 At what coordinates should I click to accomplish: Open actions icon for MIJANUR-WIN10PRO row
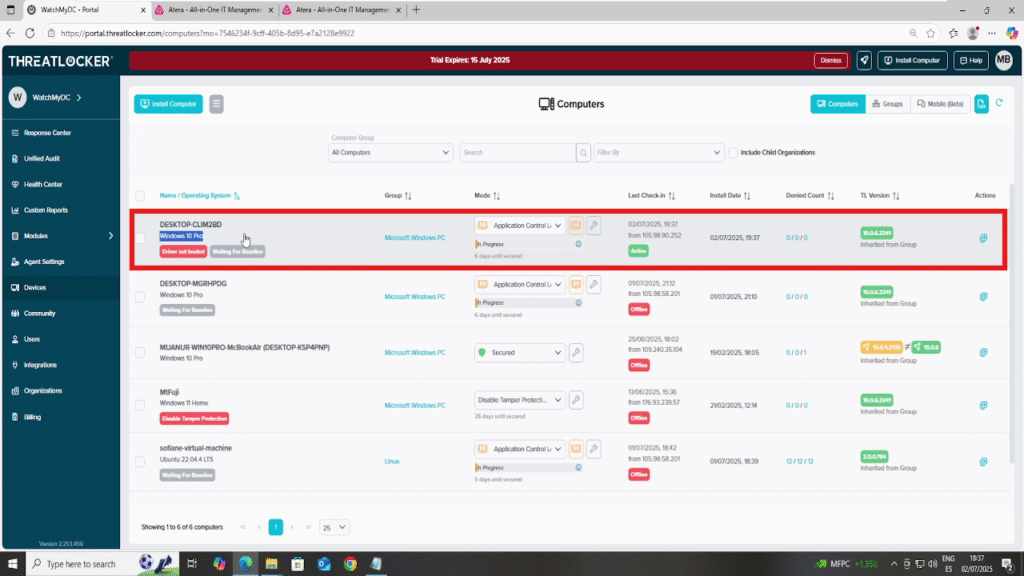pyautogui.click(x=983, y=353)
